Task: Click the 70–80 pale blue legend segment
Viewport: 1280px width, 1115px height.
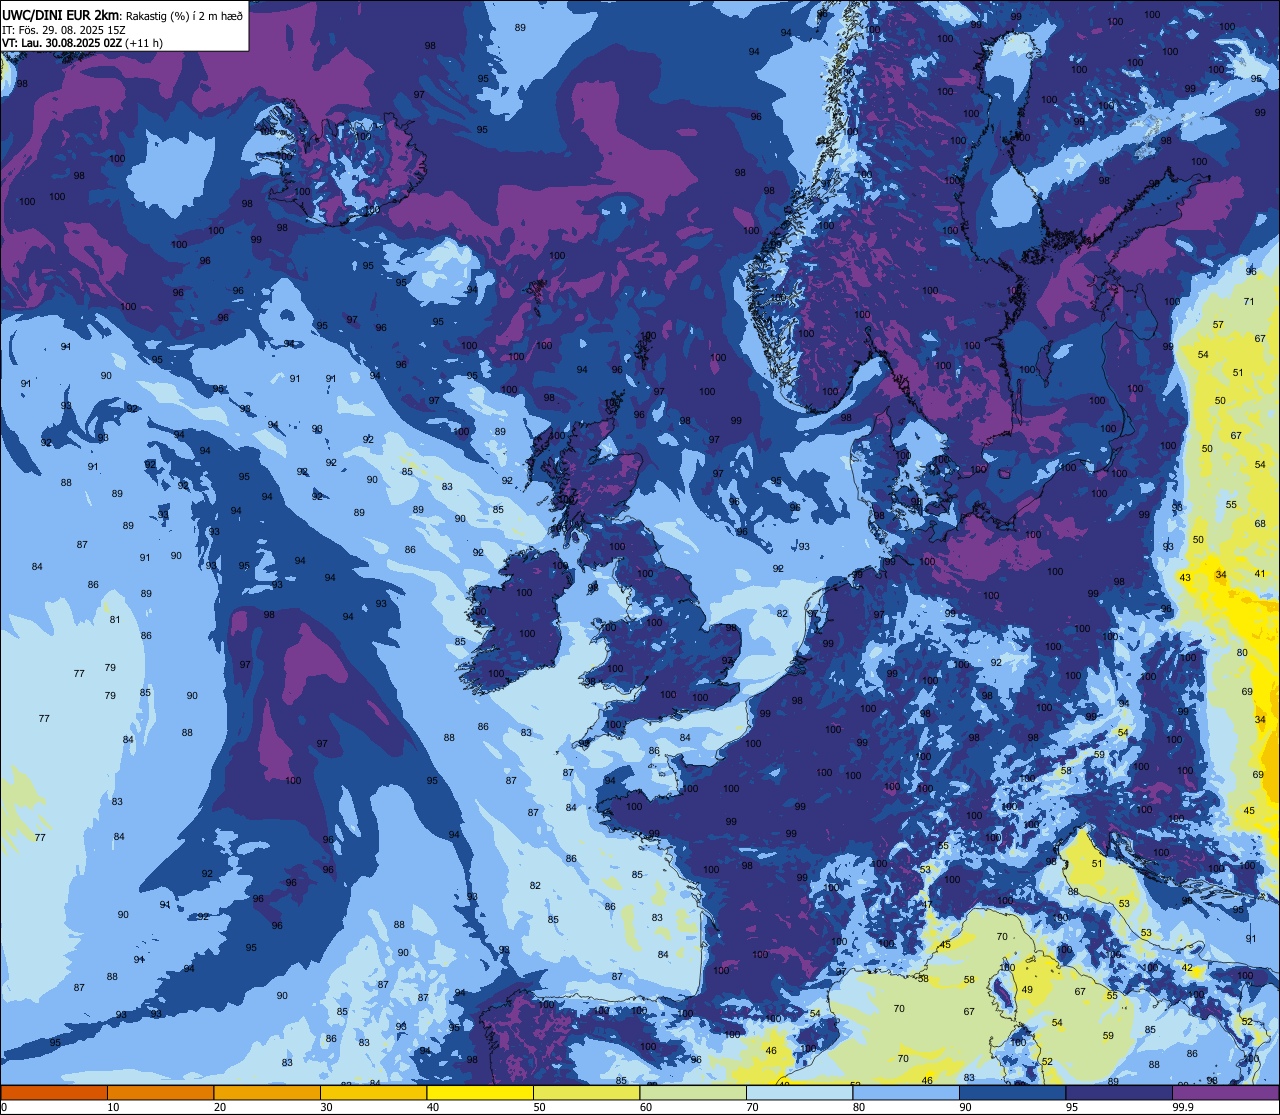Action: pyautogui.click(x=799, y=1093)
